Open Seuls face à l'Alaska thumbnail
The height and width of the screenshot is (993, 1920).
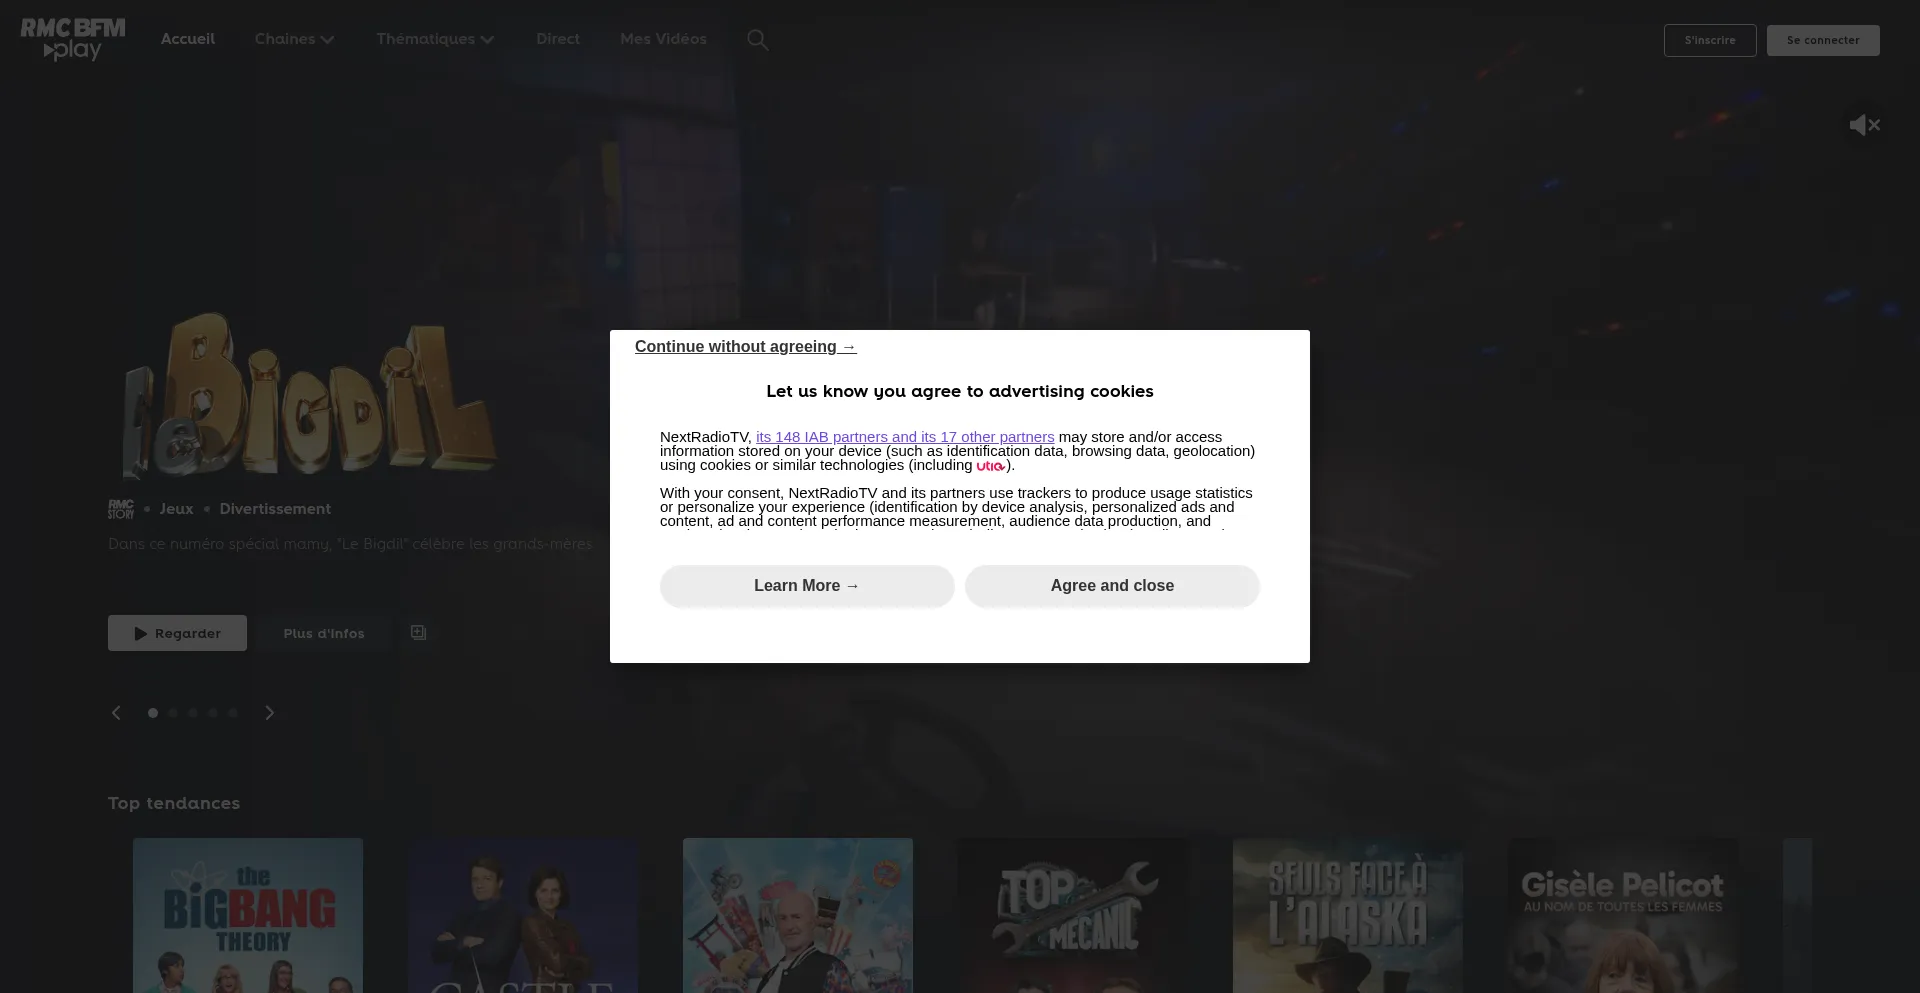(x=1348, y=915)
